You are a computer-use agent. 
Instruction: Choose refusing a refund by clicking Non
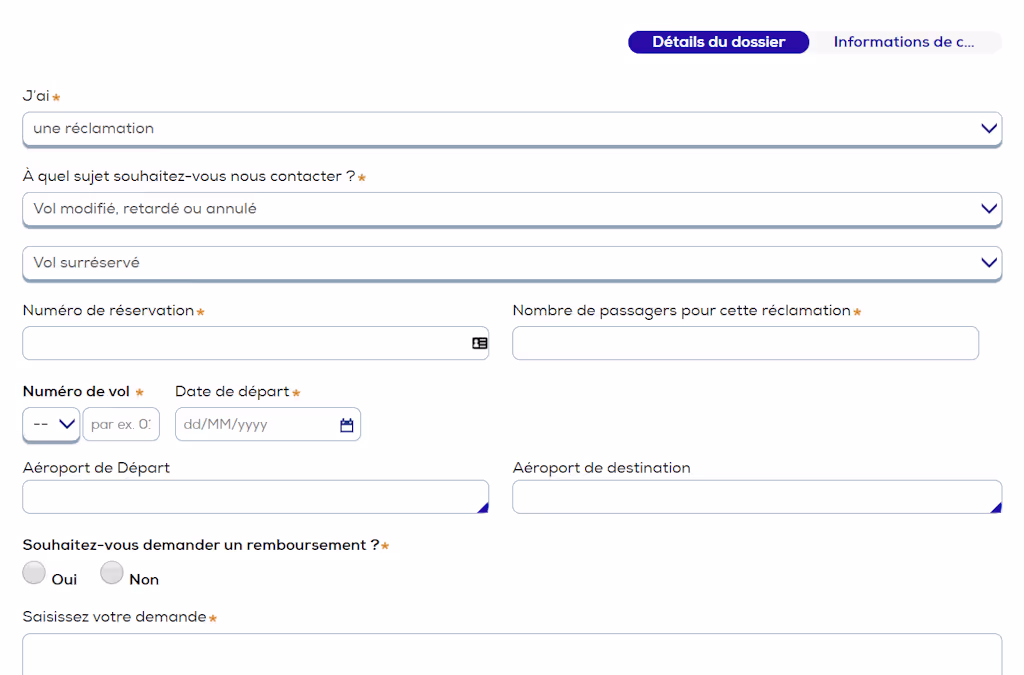coord(112,572)
